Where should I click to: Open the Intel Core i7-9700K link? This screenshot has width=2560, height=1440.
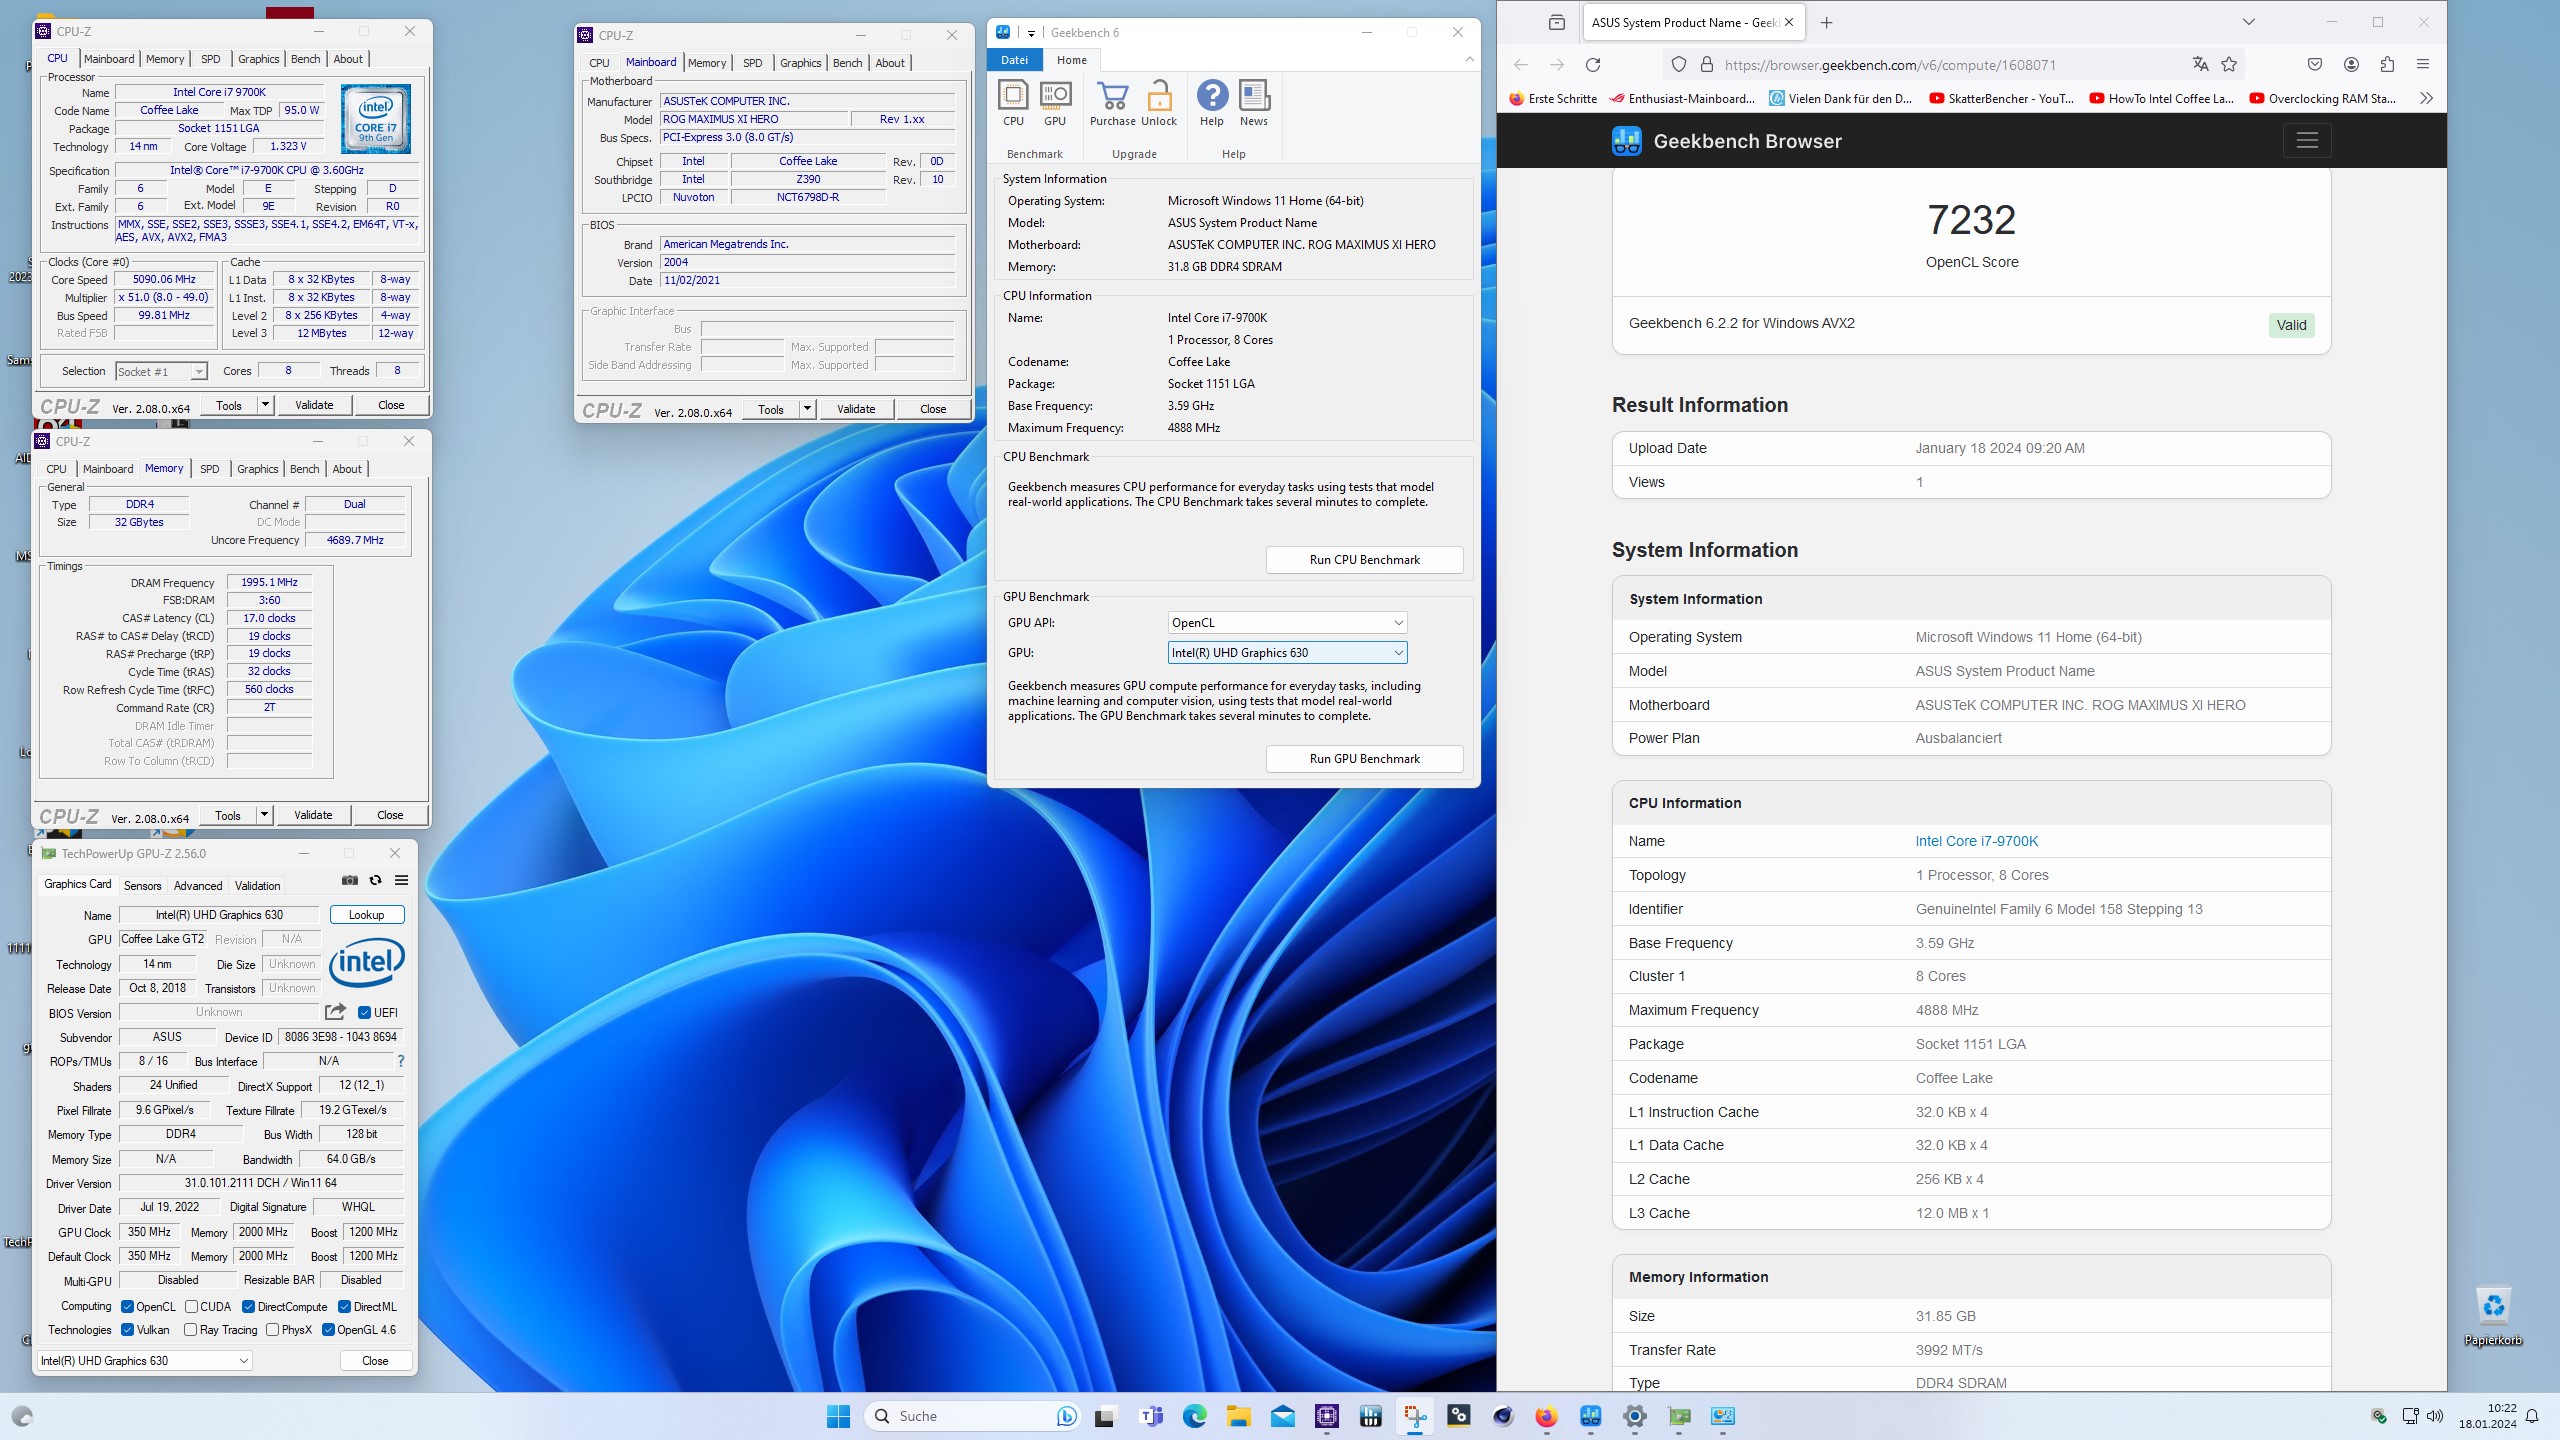pos(1976,841)
